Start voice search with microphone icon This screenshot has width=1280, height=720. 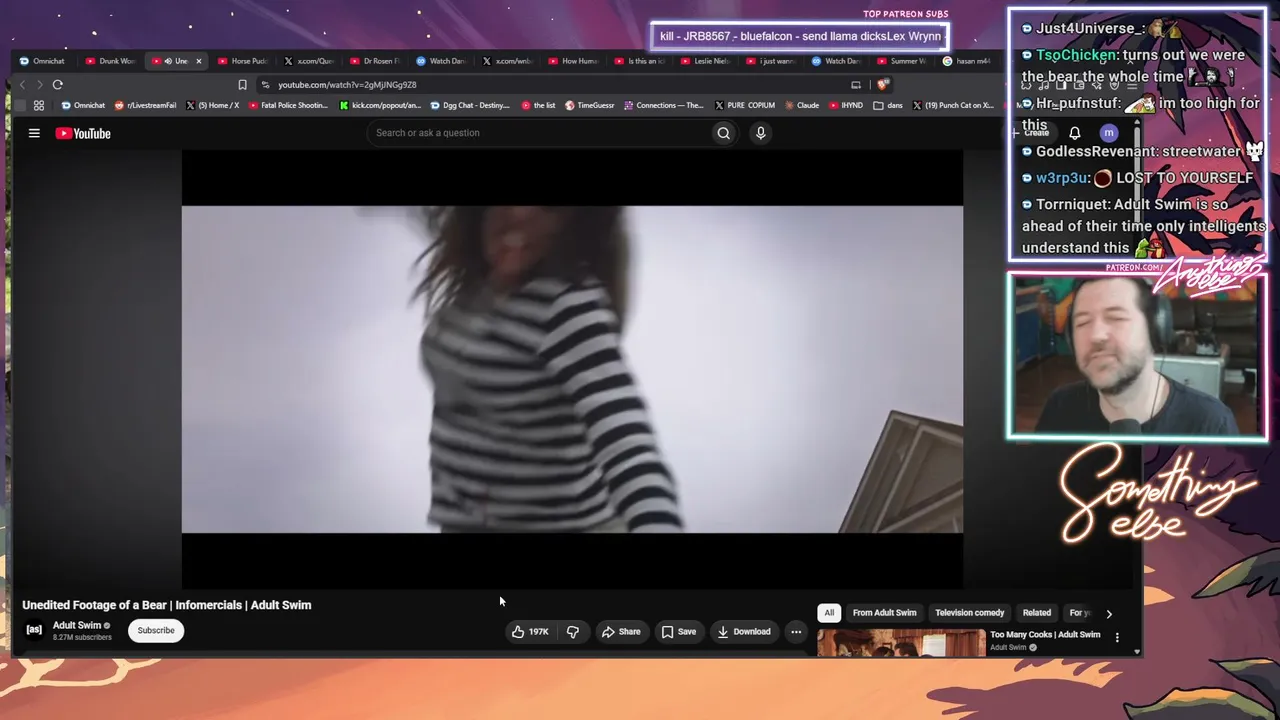[761, 133]
